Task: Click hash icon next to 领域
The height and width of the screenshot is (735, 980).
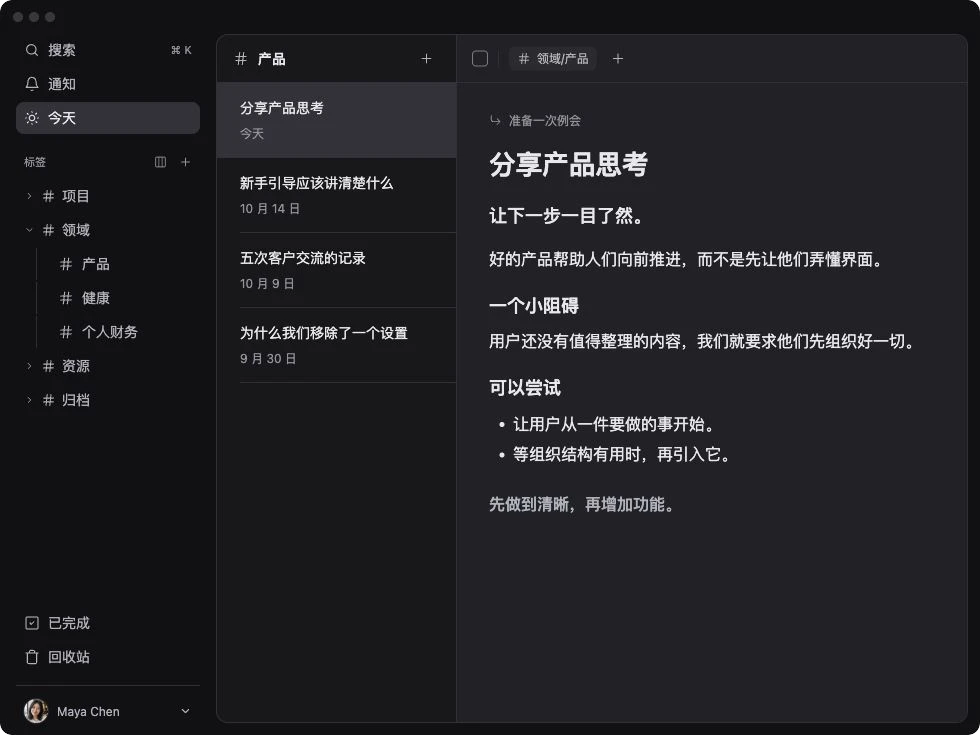Action: click(48, 230)
